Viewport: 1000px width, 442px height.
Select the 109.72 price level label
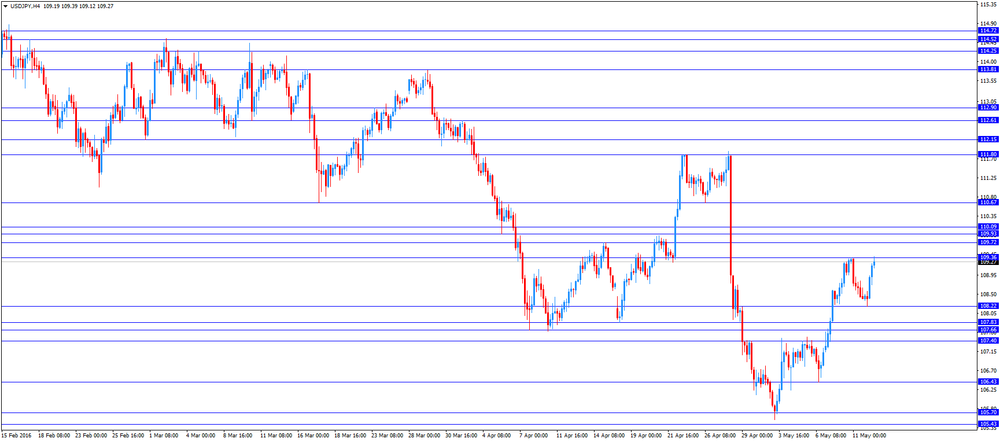tap(987, 242)
